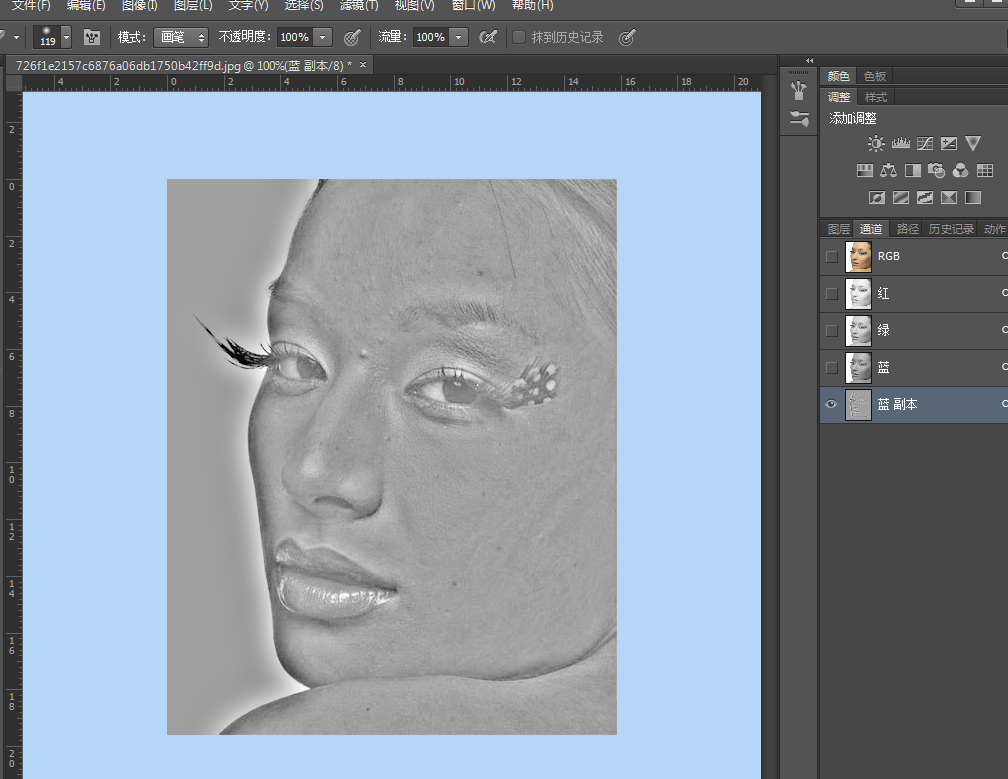Select the 红 channel thumbnail
Viewport: 1008px width, 779px height.
858,293
